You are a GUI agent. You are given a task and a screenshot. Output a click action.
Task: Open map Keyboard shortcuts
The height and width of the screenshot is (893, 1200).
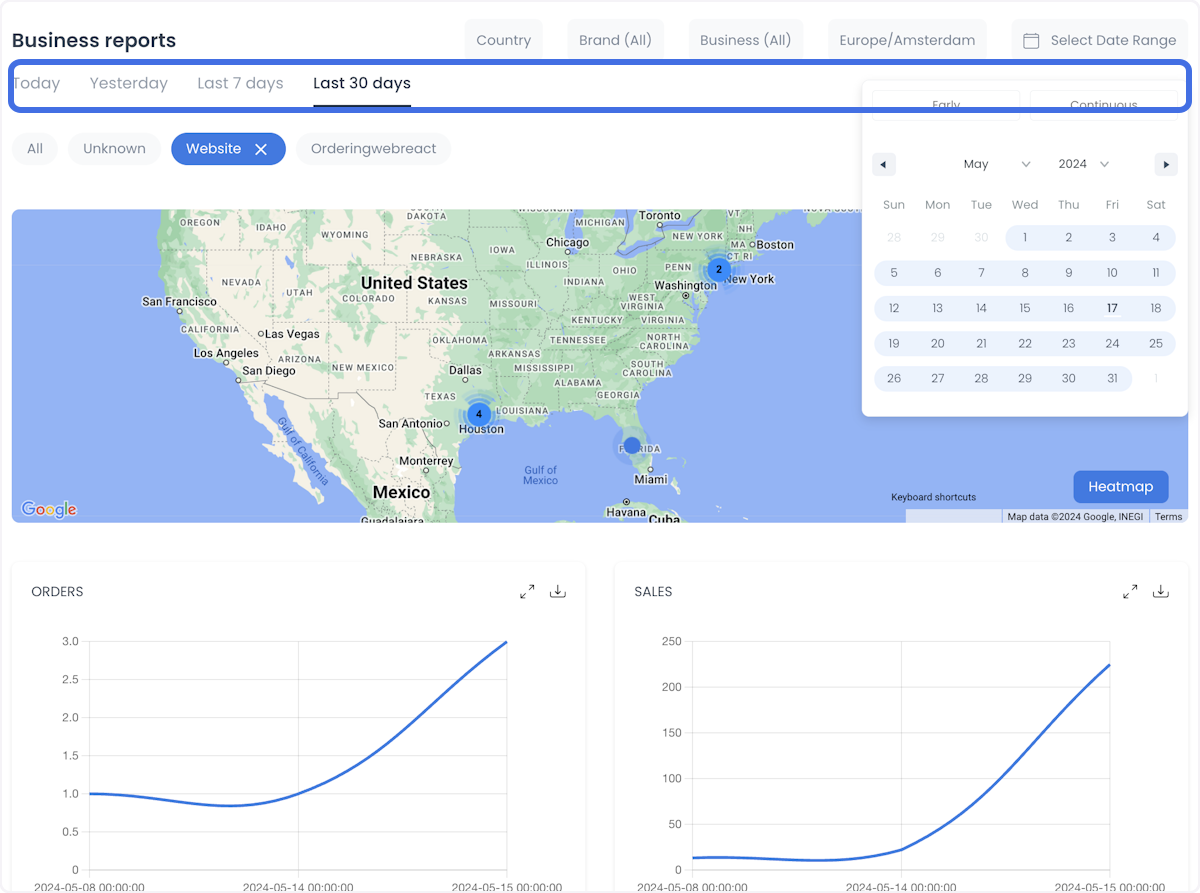(x=933, y=497)
